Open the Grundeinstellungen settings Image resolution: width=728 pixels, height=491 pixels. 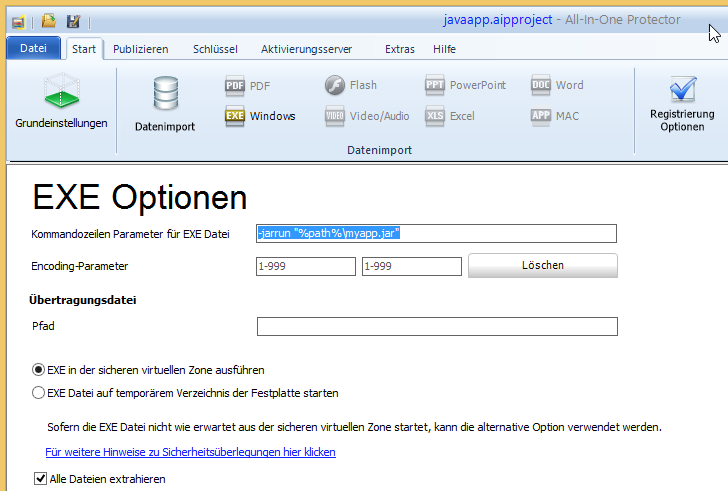(x=61, y=103)
